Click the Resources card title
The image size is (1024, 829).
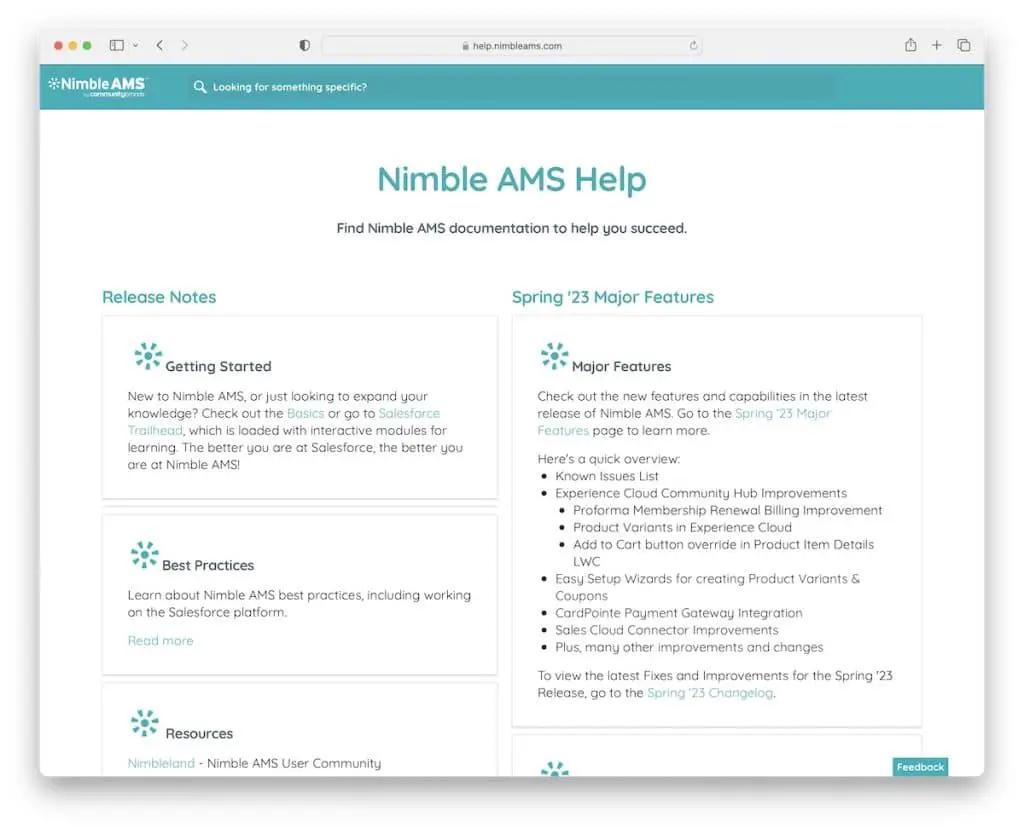199,734
